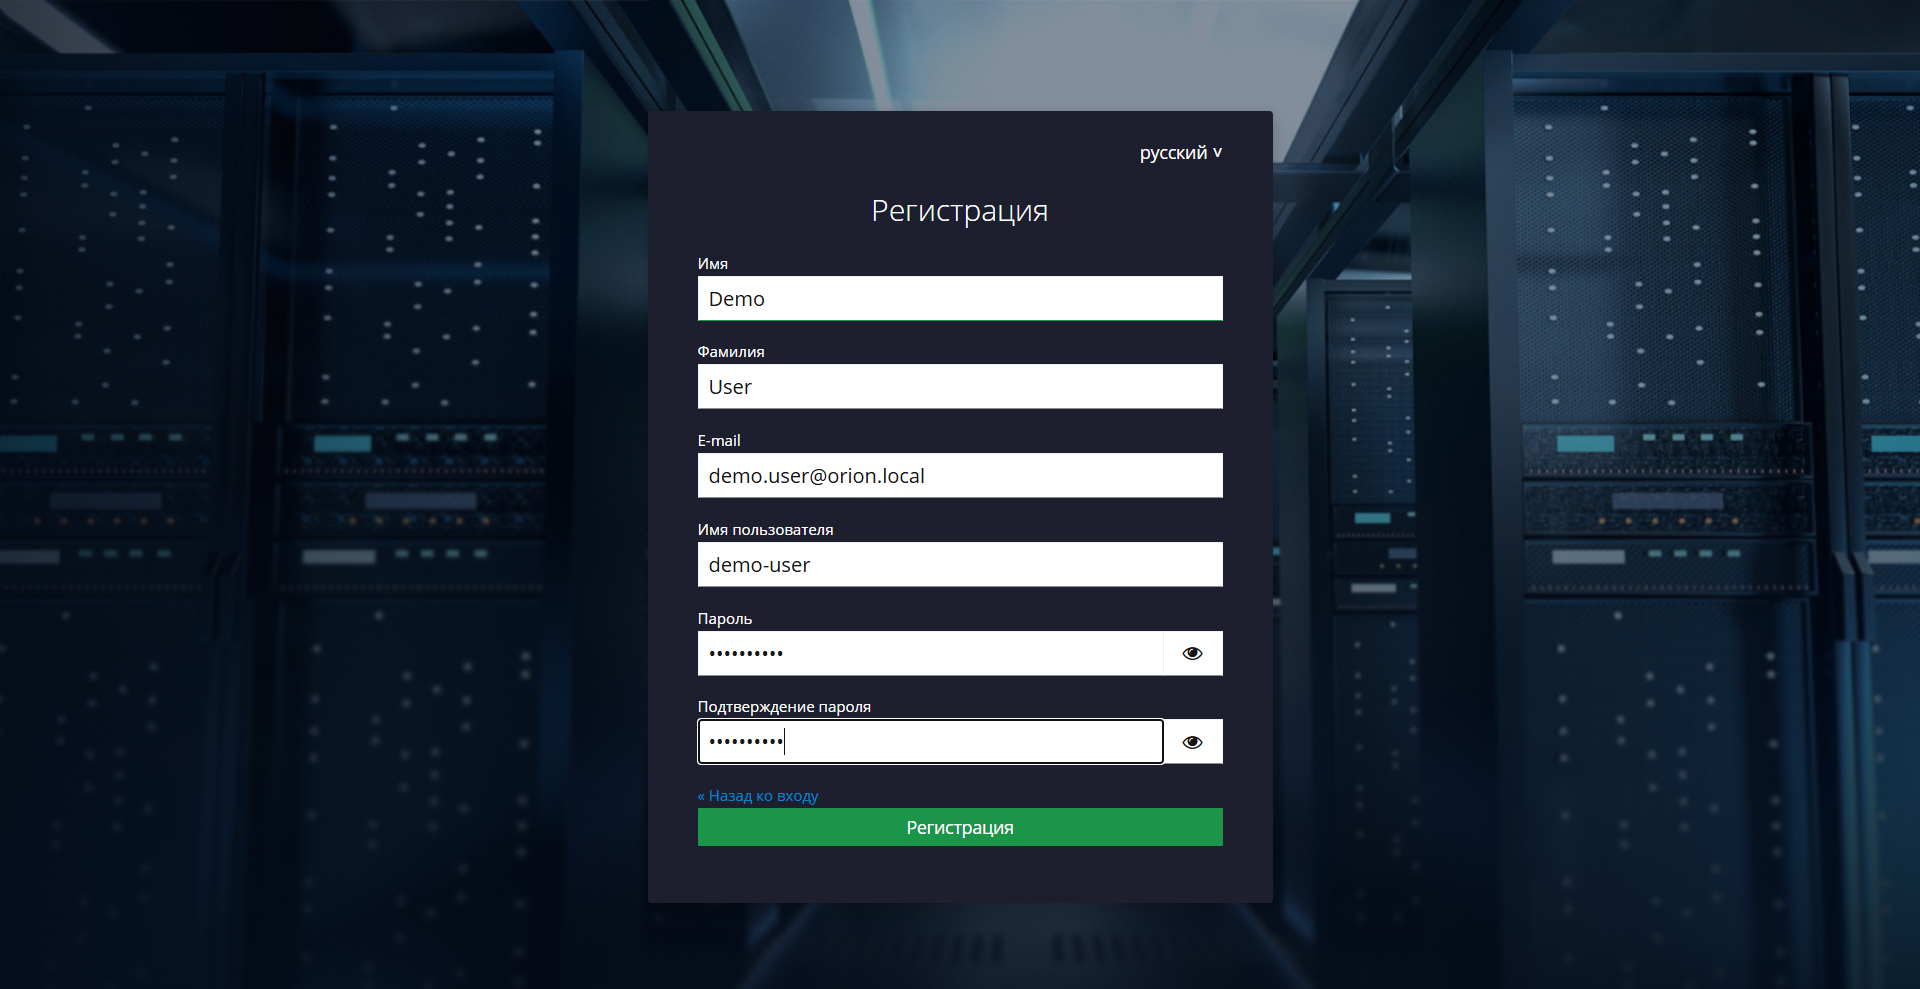Click the Подтверждение пароля password input

click(x=930, y=742)
